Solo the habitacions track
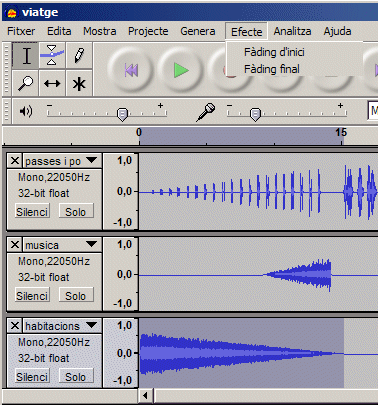This screenshot has width=378, height=405. click(x=76, y=377)
